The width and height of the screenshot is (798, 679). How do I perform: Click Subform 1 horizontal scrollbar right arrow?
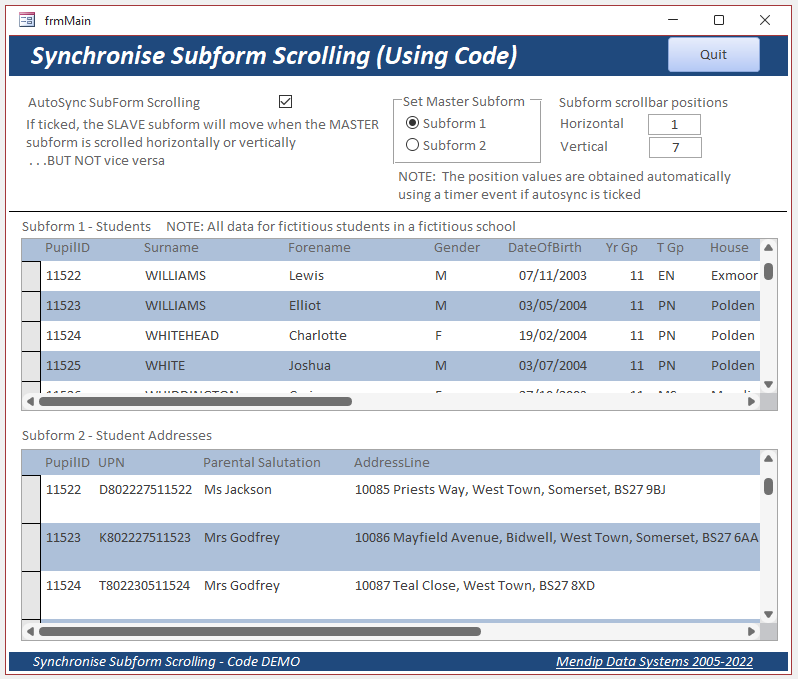coord(751,401)
